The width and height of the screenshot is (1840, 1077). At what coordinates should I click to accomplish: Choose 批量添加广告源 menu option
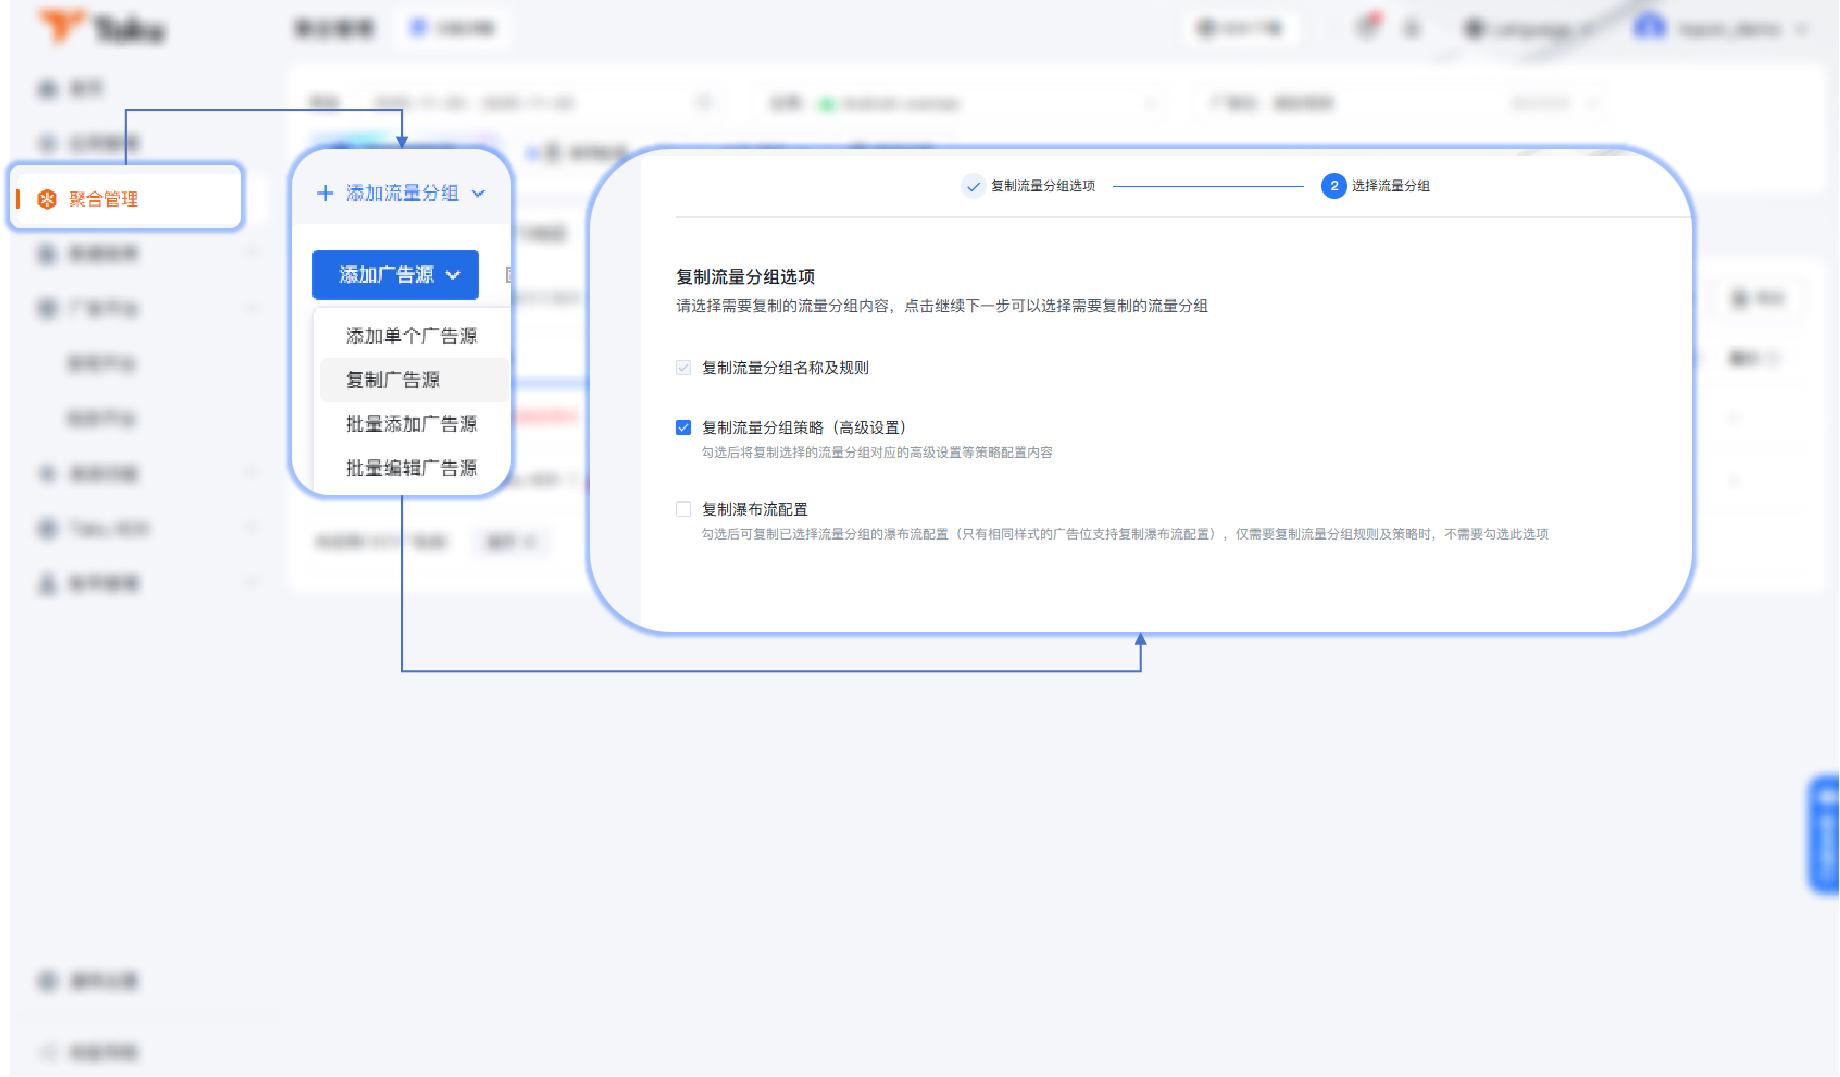click(x=411, y=424)
